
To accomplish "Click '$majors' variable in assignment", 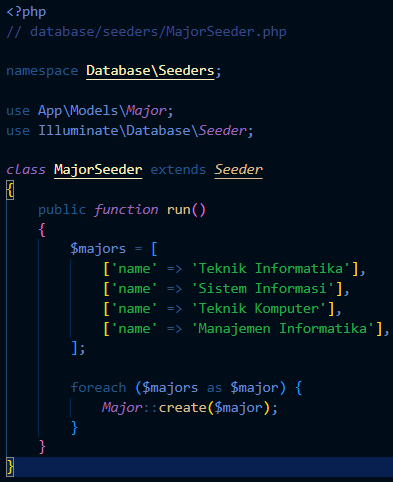I will coord(98,249).
